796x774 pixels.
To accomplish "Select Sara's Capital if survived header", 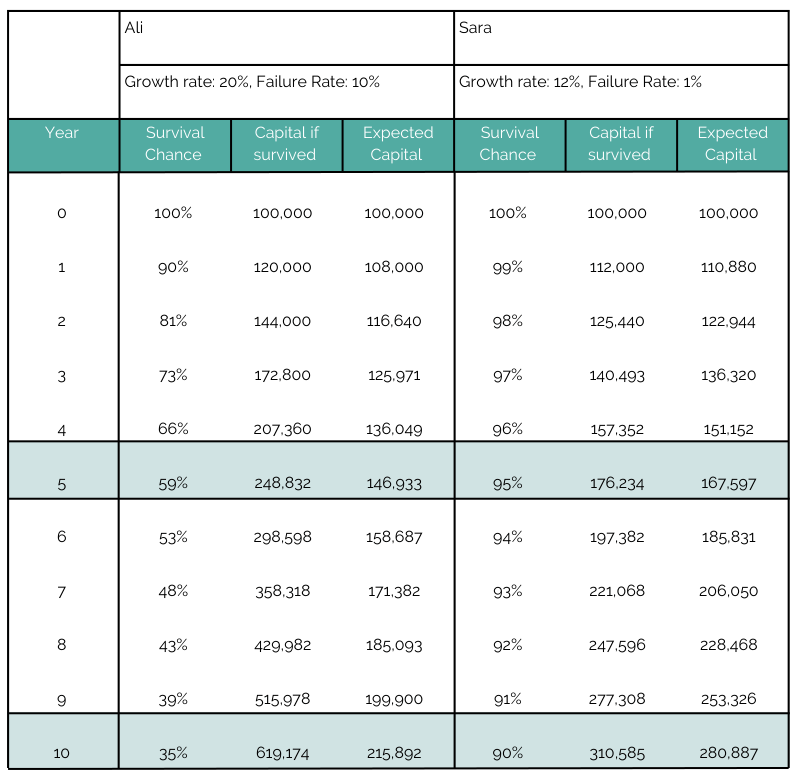I will pyautogui.click(x=619, y=144).
